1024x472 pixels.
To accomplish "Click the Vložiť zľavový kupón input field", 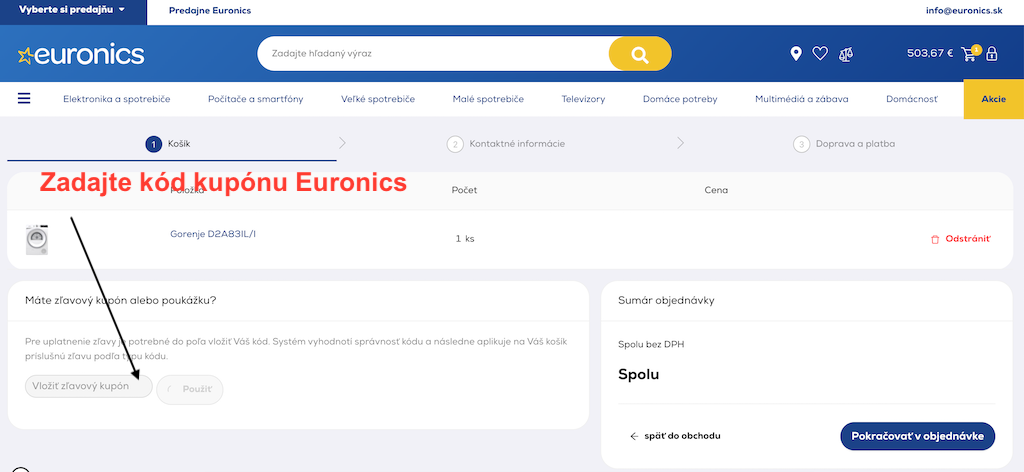I will tap(88, 386).
